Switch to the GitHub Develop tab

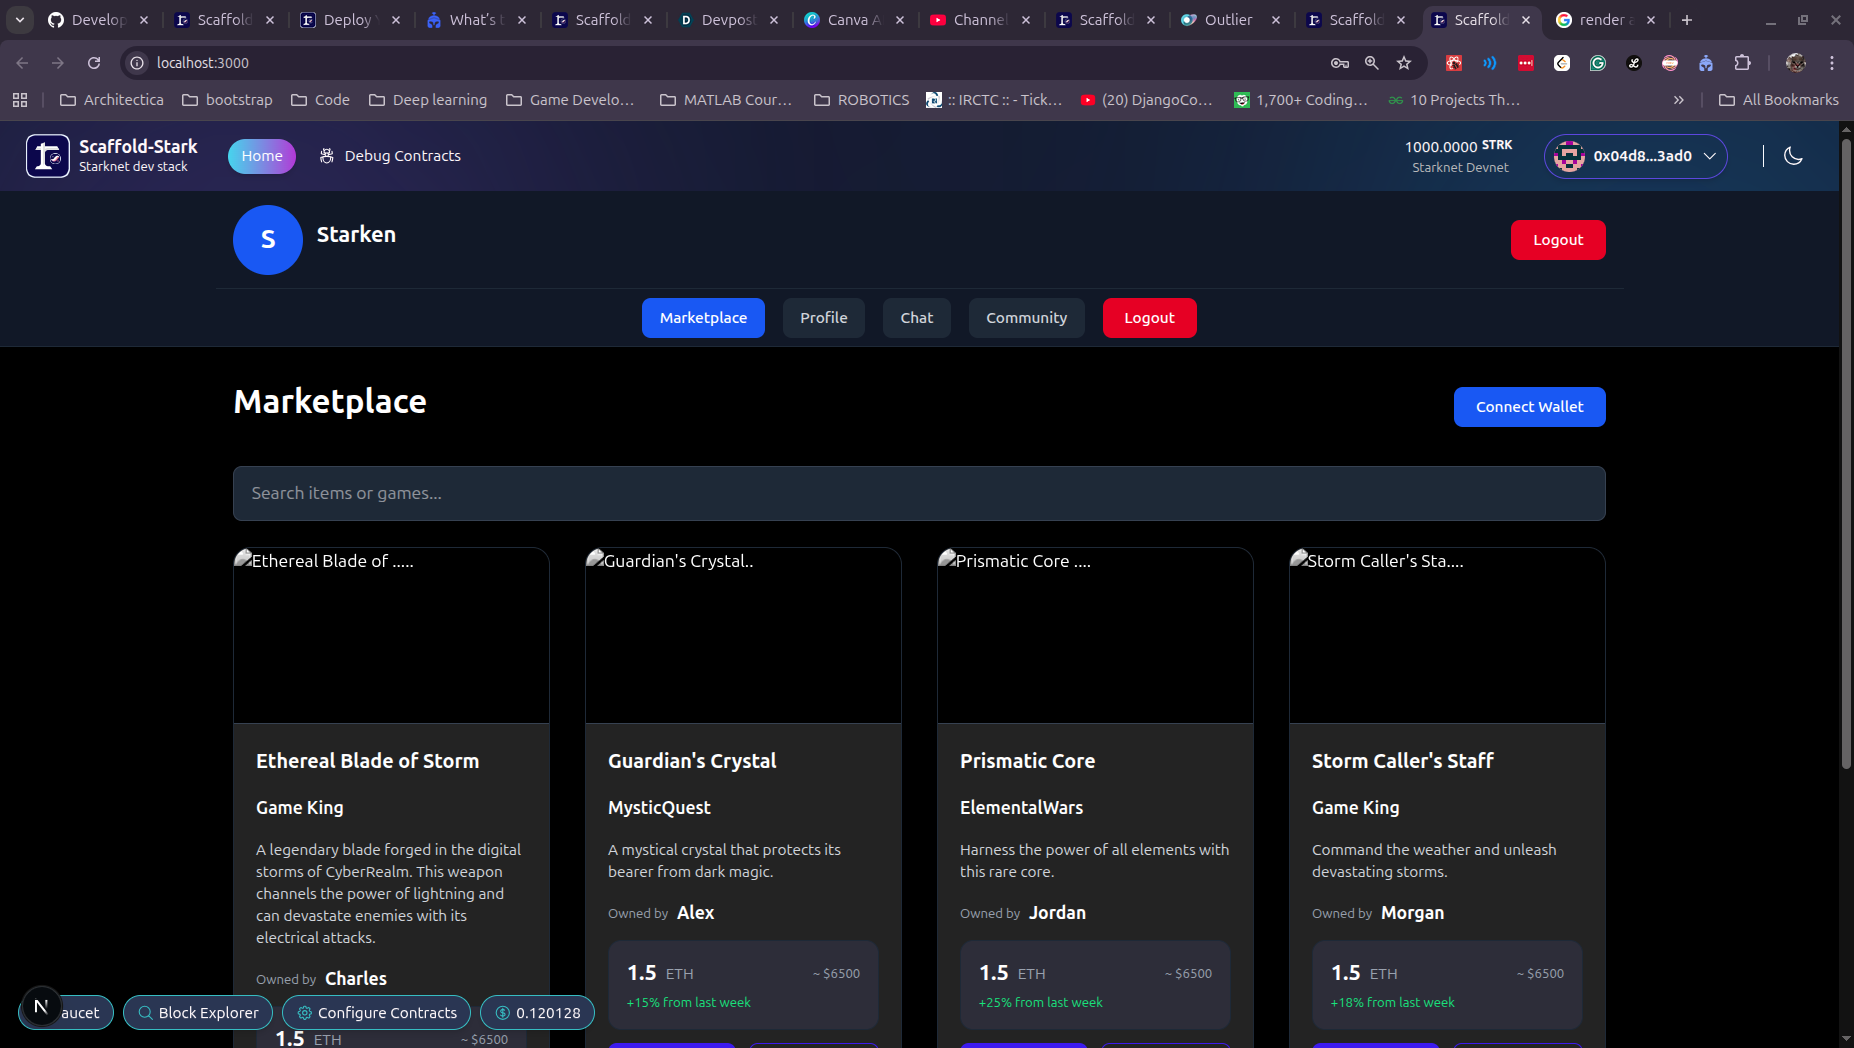(x=98, y=20)
